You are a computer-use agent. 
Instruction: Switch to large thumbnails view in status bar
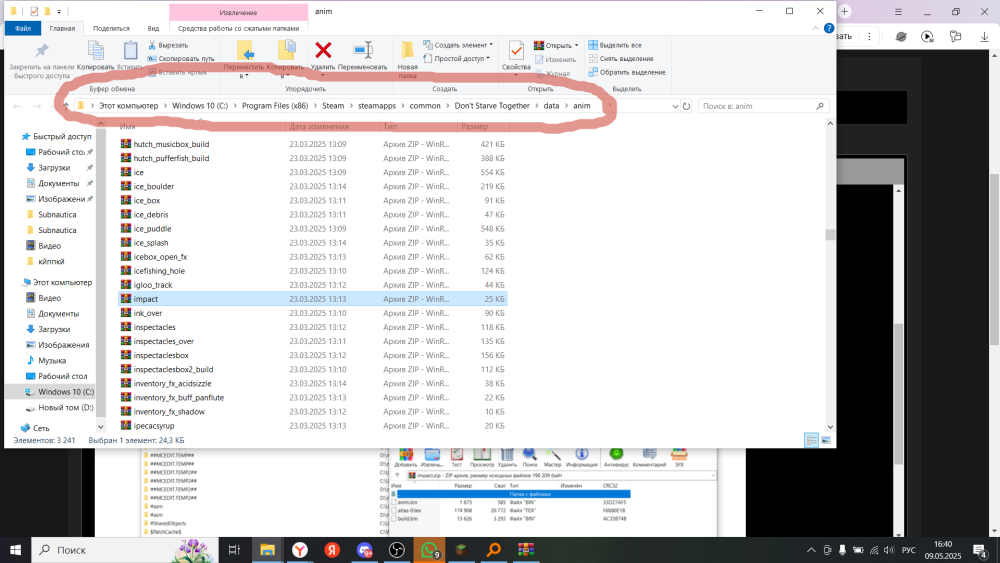[826, 441]
